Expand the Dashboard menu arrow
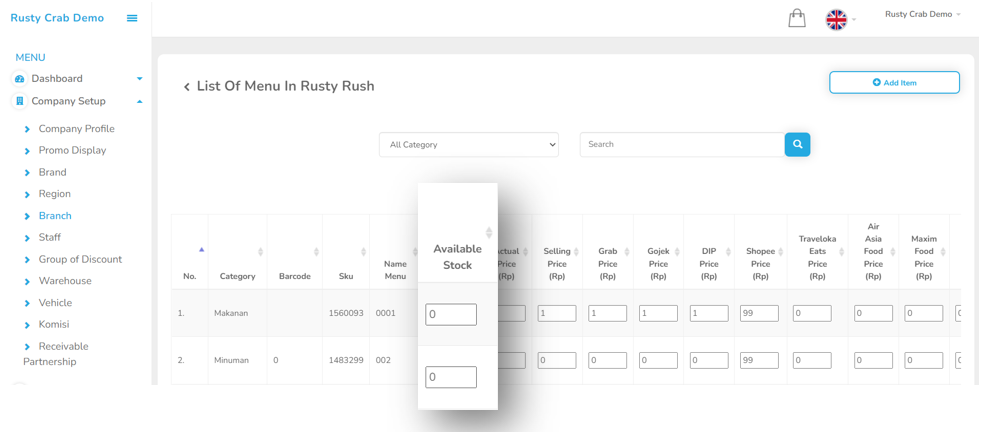 [x=139, y=79]
